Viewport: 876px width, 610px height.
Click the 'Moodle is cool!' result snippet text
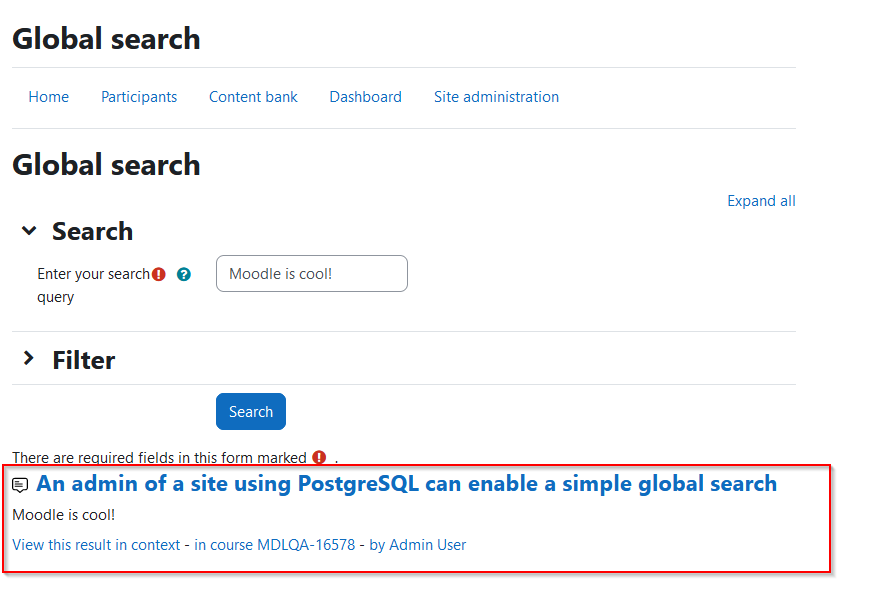tap(64, 515)
